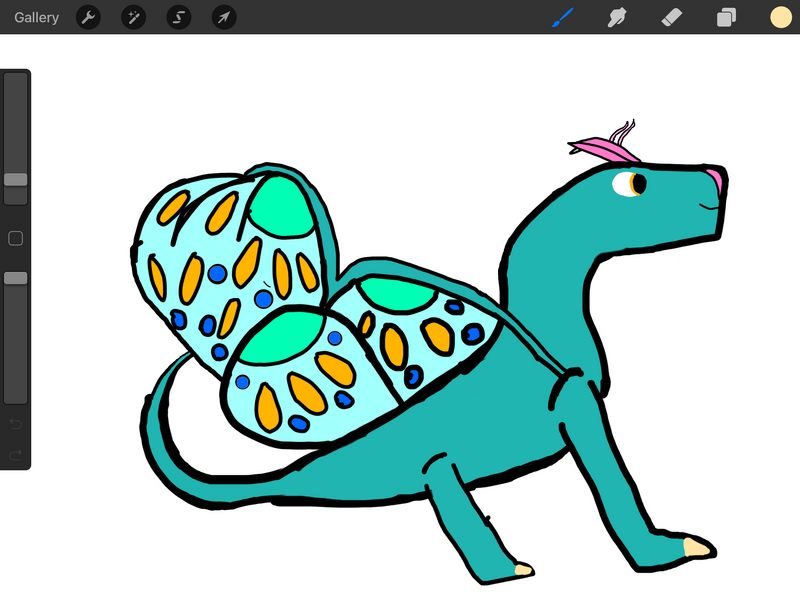This screenshot has width=800, height=600.
Task: Open the active color swatch picker
Action: point(780,17)
